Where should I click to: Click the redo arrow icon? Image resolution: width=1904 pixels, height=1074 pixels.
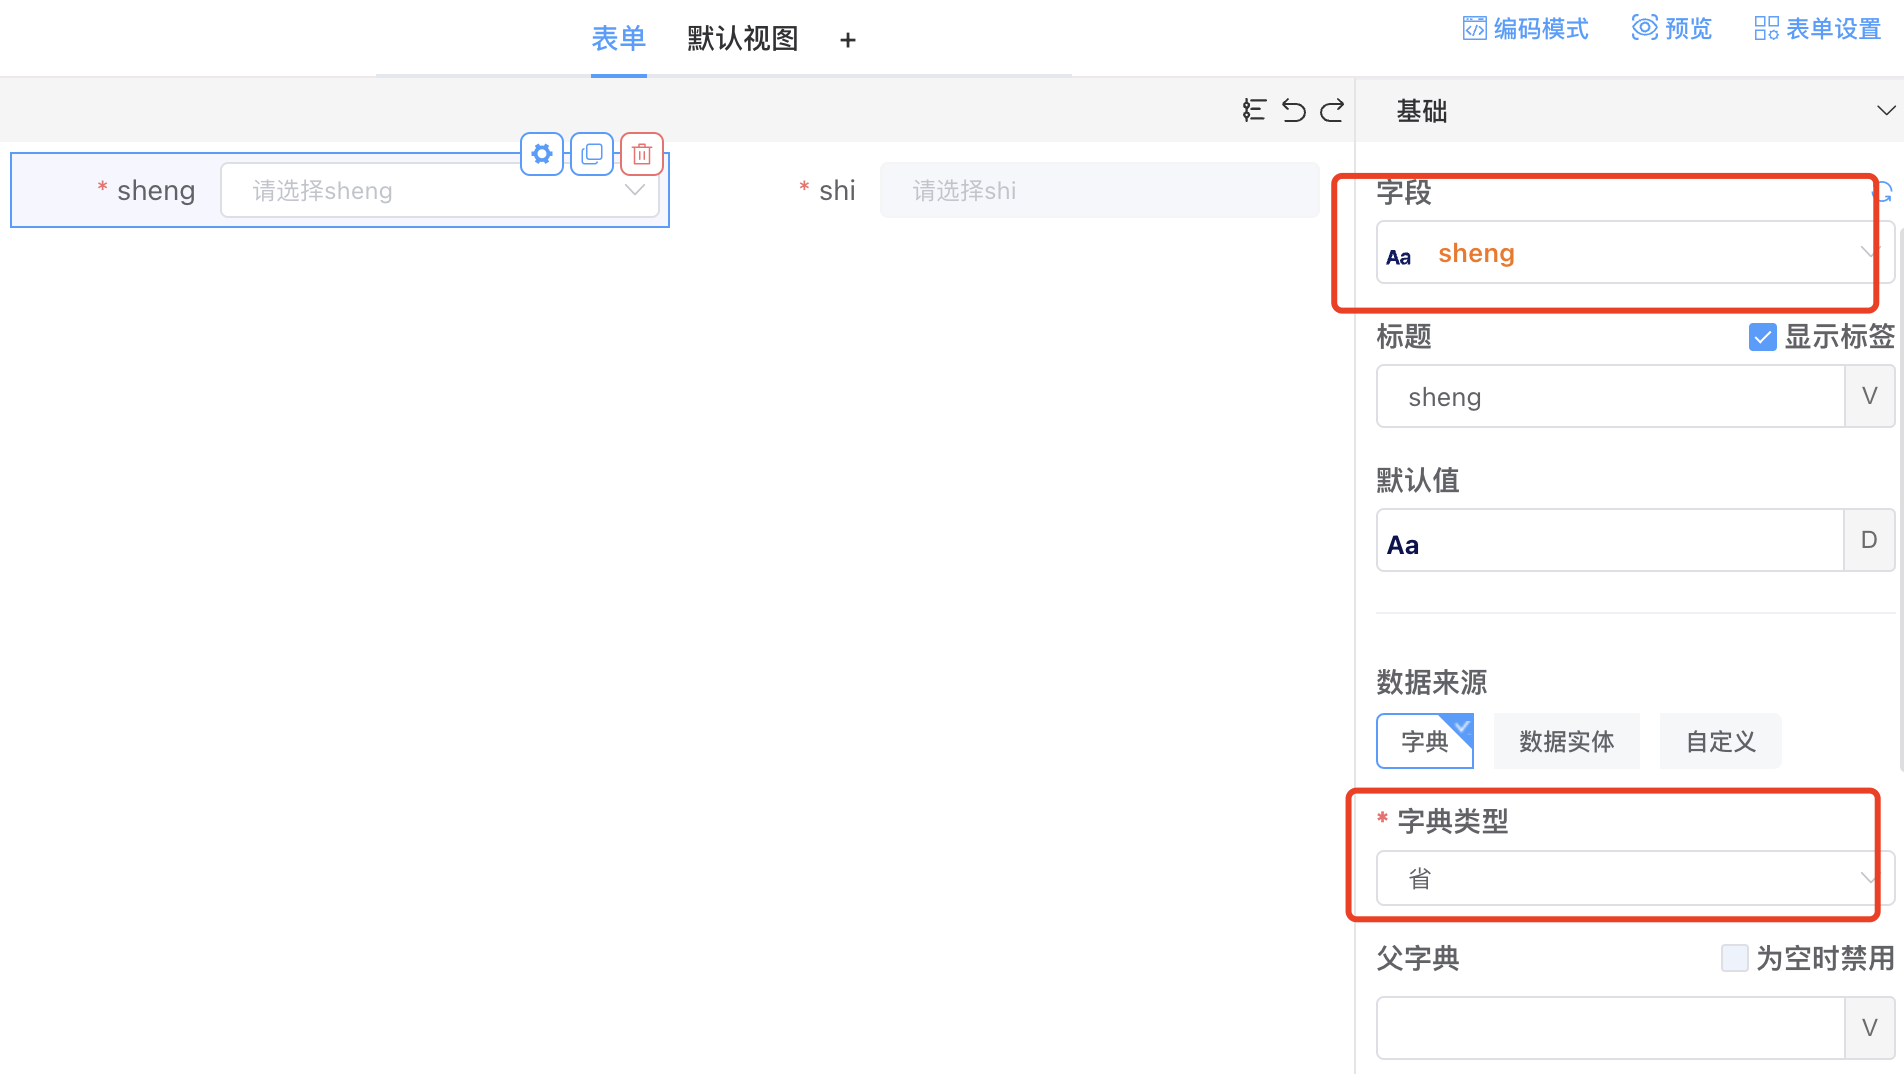1332,110
